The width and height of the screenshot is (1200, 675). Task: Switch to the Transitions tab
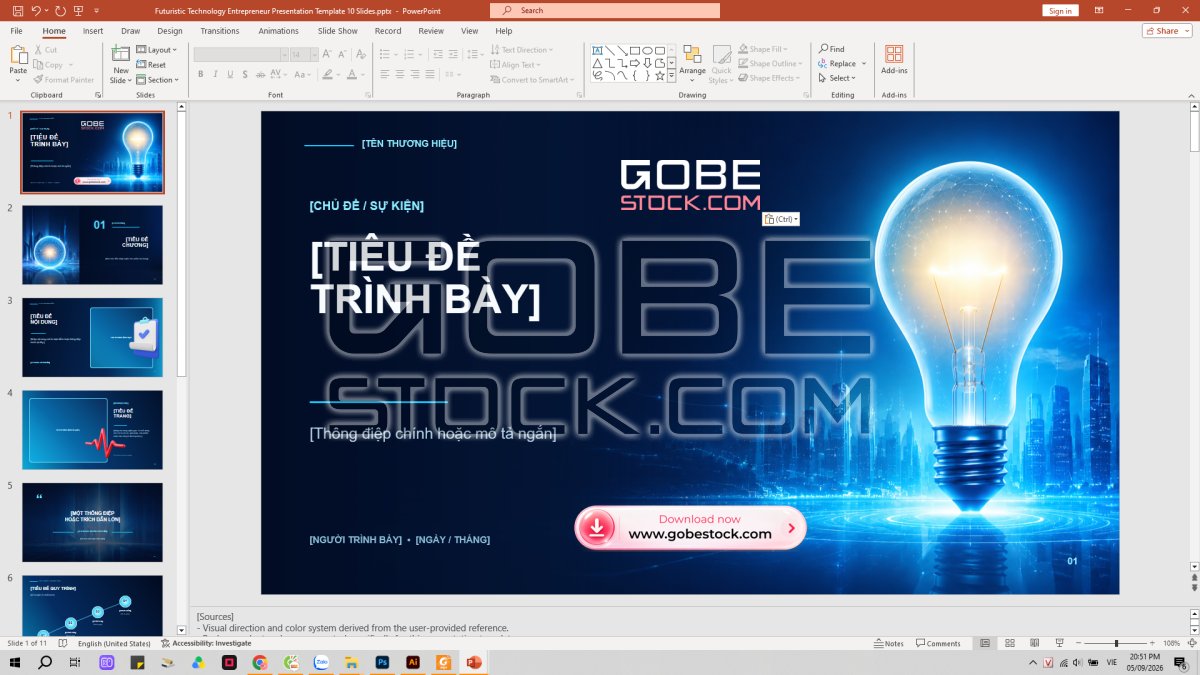(x=220, y=31)
